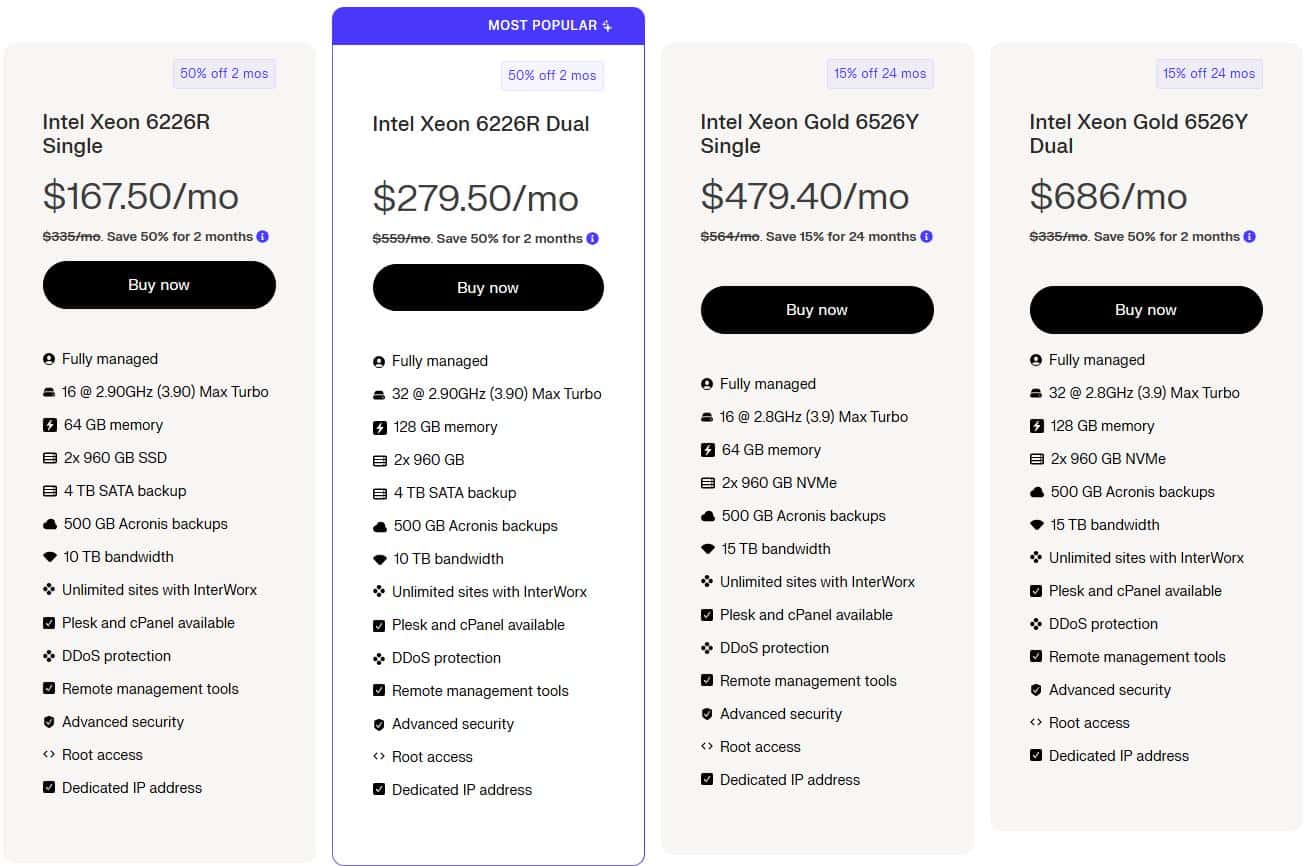Viewport: 1308px width, 866px height.
Task: Click the checkbox icon beside Remote management tools in 6226R Dual
Action: (379, 691)
